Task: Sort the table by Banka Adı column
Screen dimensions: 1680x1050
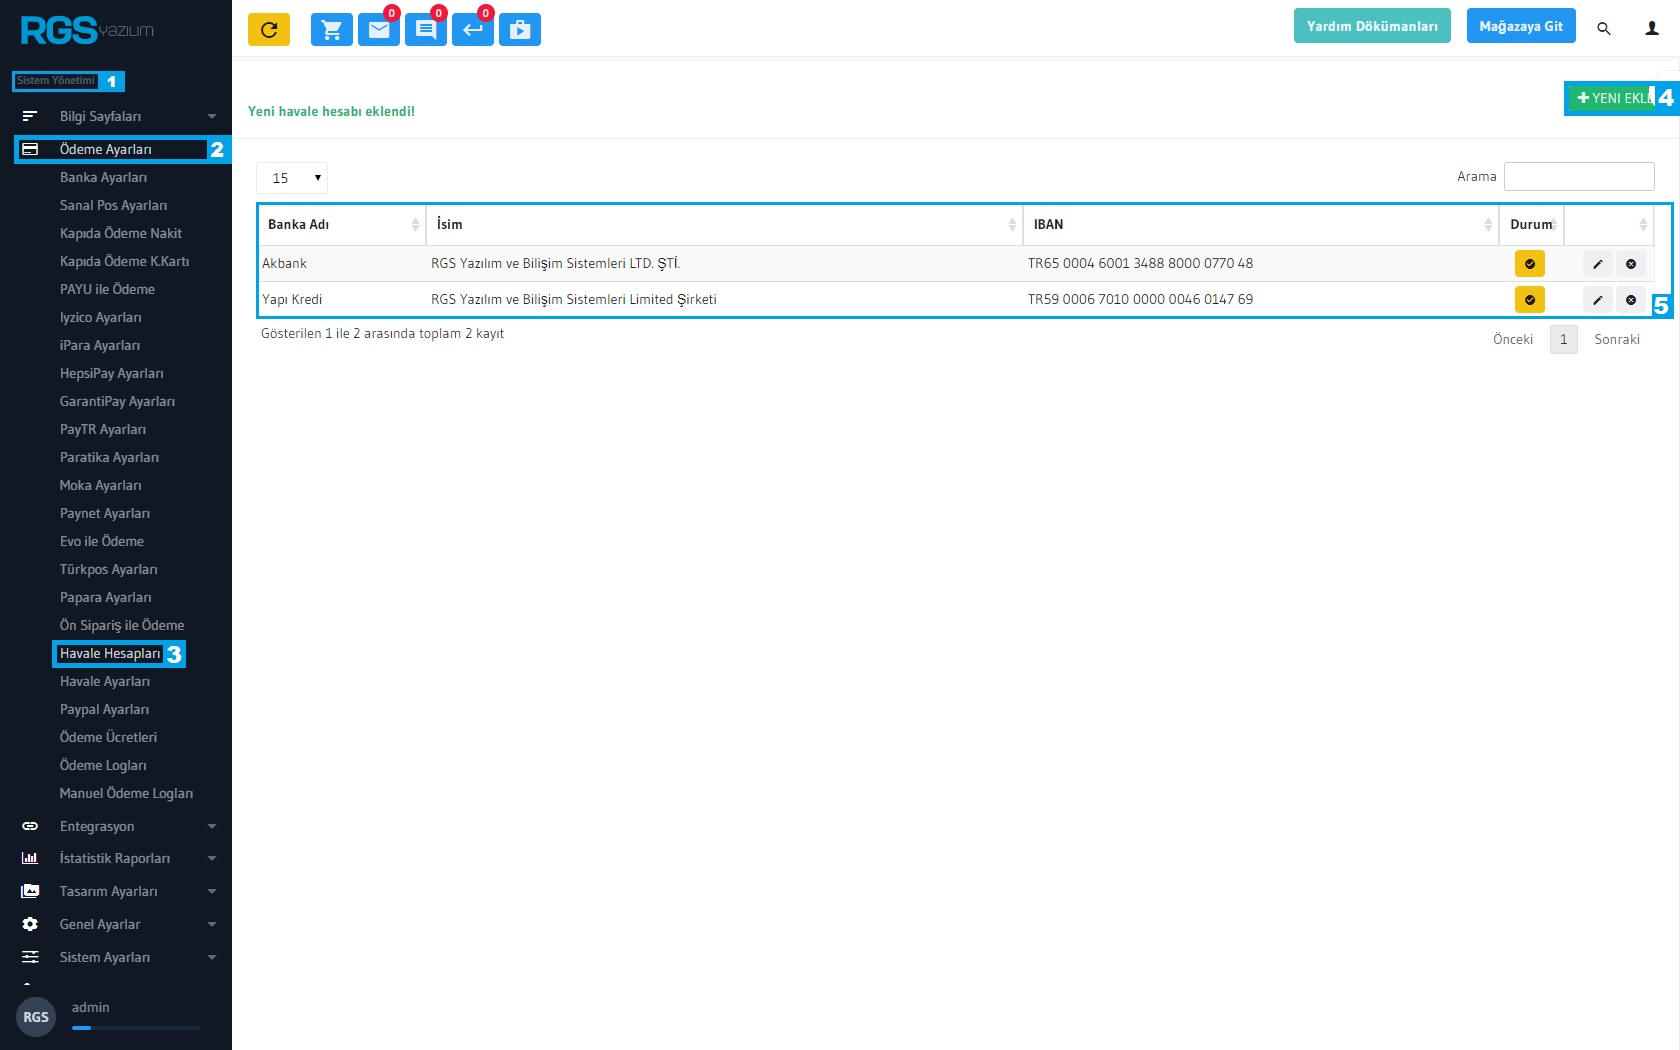Action: click(x=342, y=225)
